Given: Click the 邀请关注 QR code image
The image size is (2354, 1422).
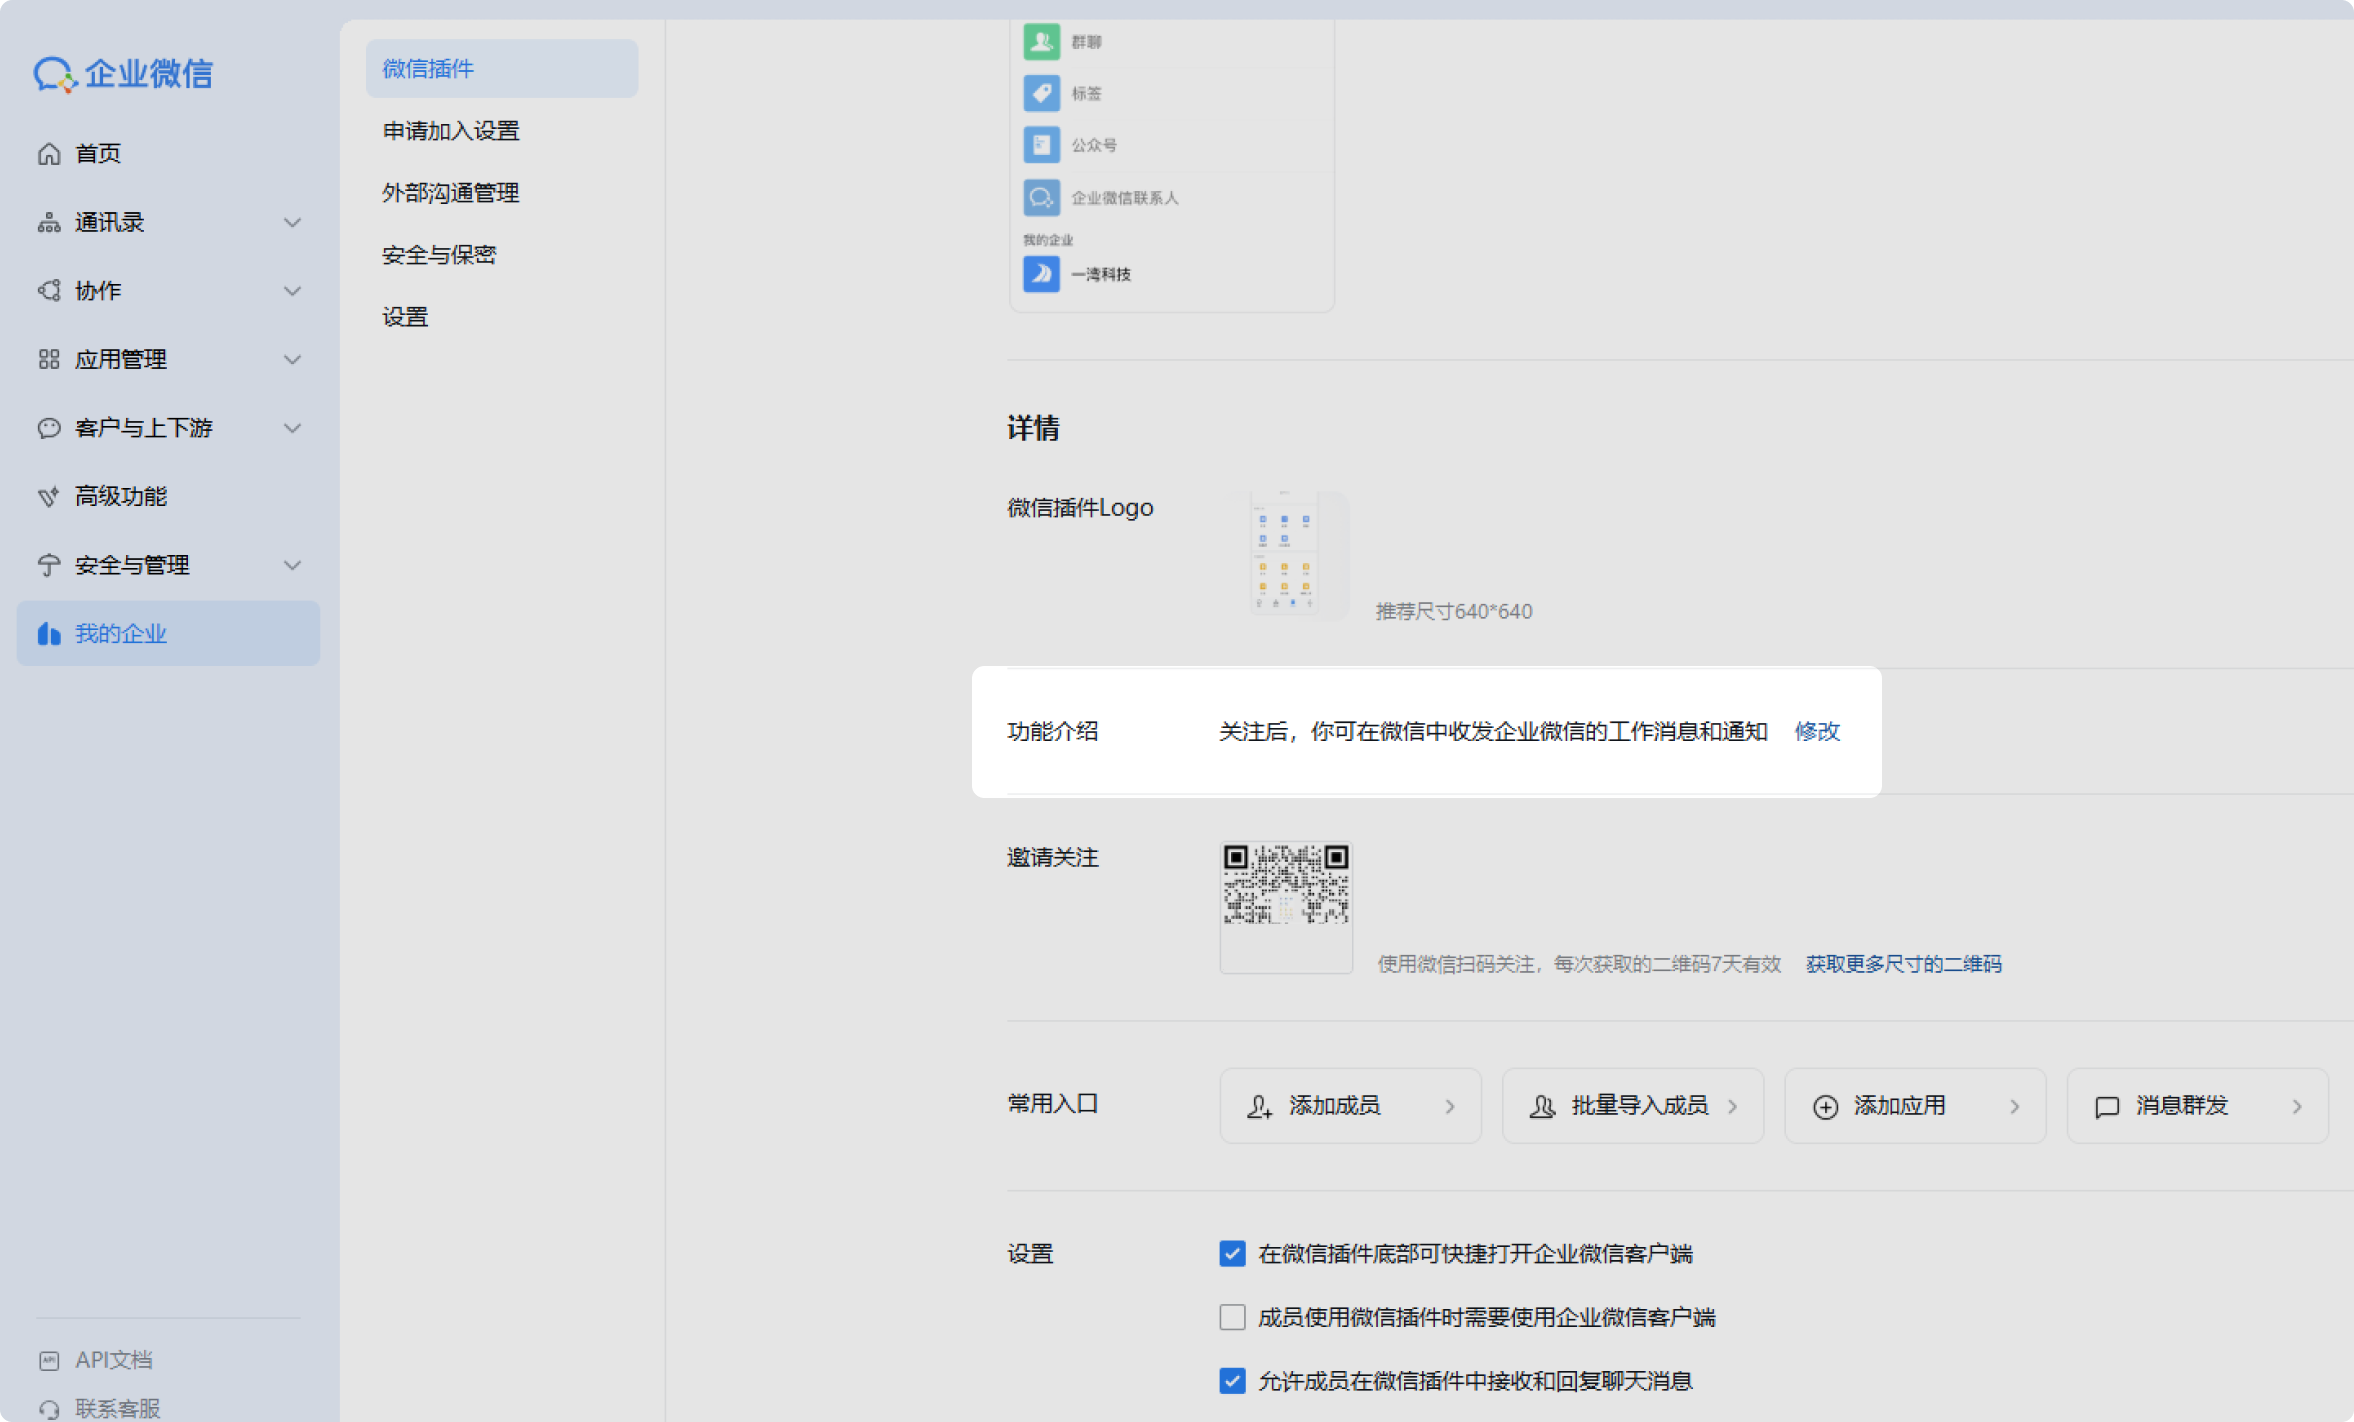Looking at the screenshot, I should tap(1286, 886).
